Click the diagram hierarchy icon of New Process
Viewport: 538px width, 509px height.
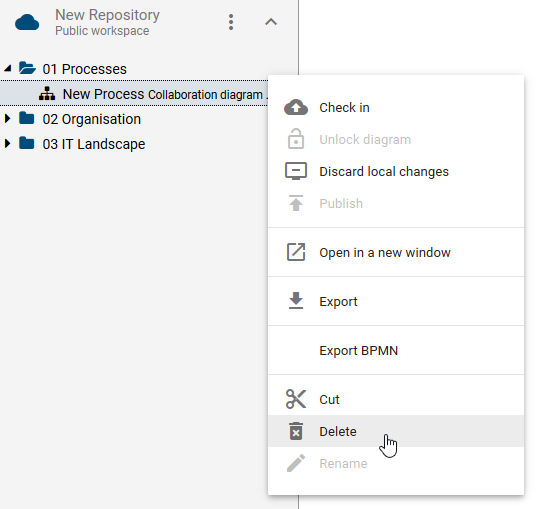coord(47,93)
